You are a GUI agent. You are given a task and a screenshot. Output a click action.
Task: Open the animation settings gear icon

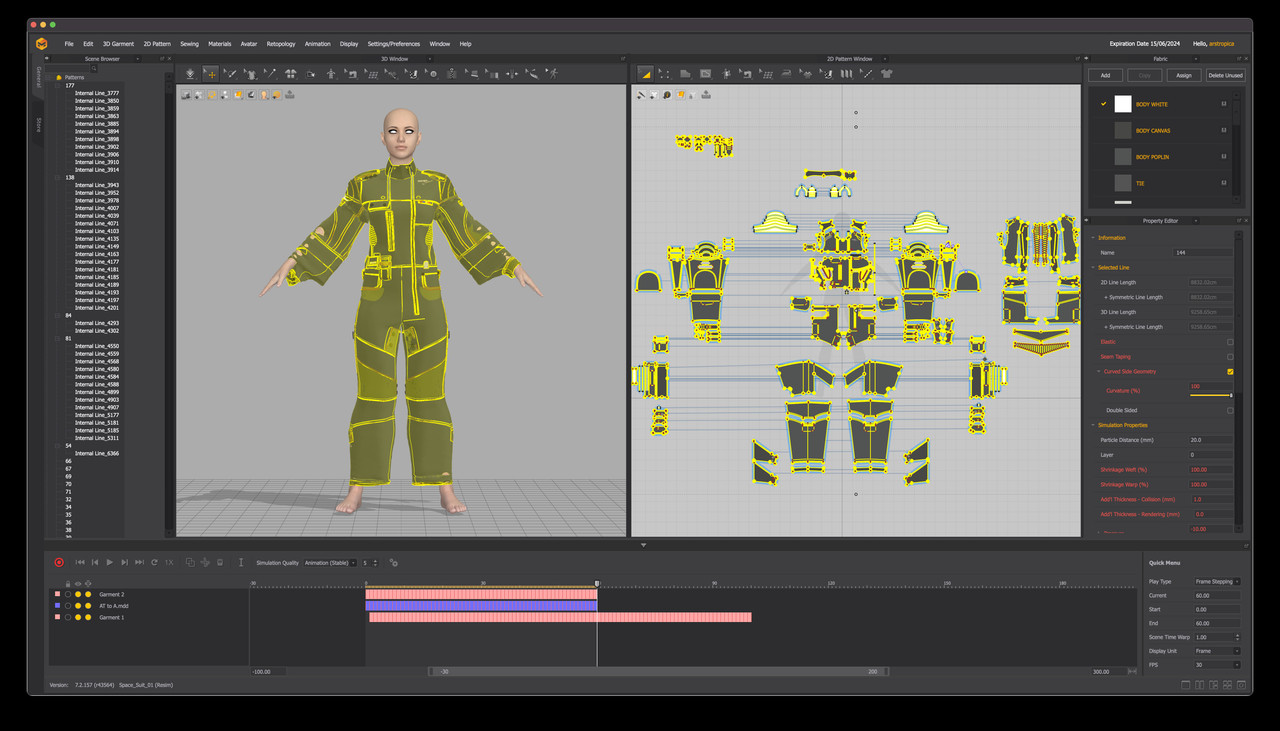pos(393,563)
